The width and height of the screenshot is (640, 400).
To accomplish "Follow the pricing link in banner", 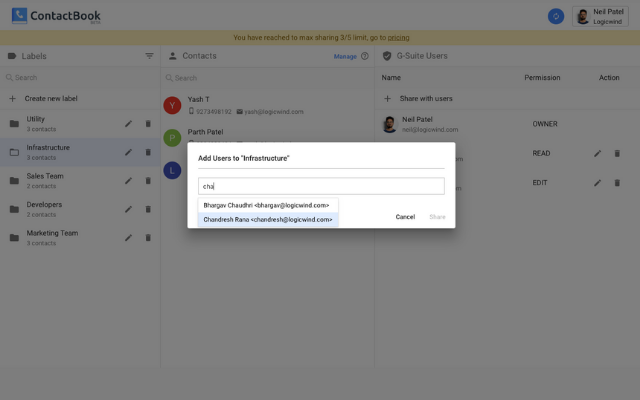I will point(398,38).
